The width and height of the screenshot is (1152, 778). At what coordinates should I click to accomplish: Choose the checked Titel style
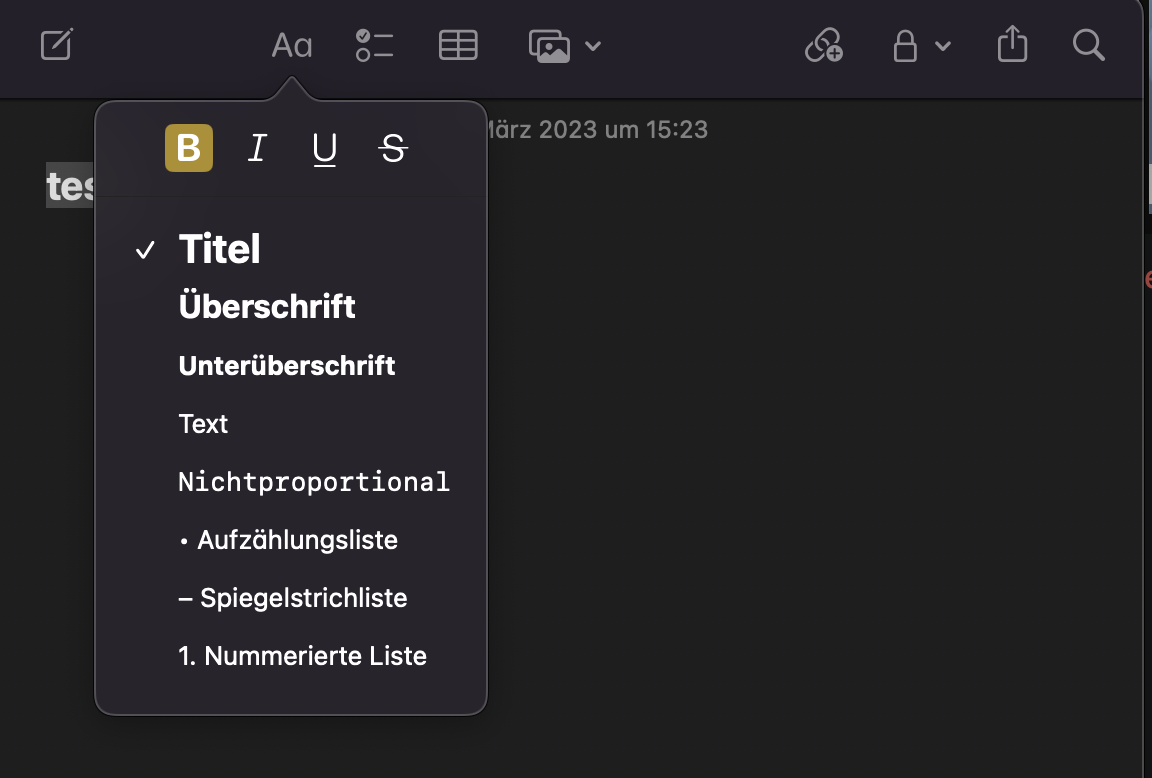click(x=219, y=249)
